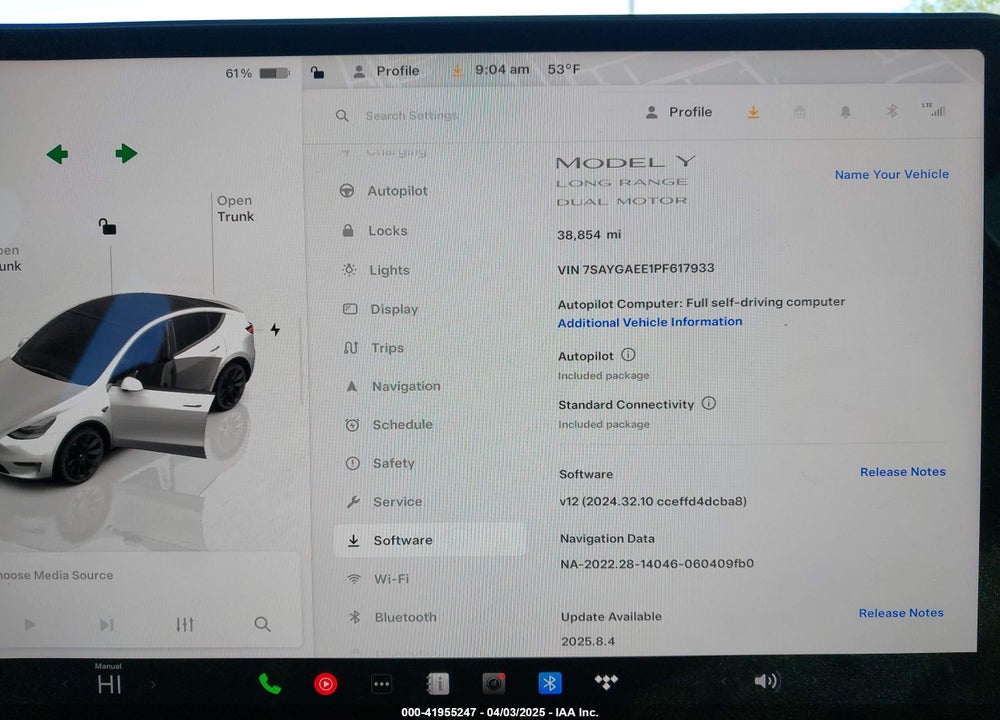This screenshot has width=1000, height=720.
Task: Open the Tidal music app in dock
Action: coord(606,682)
